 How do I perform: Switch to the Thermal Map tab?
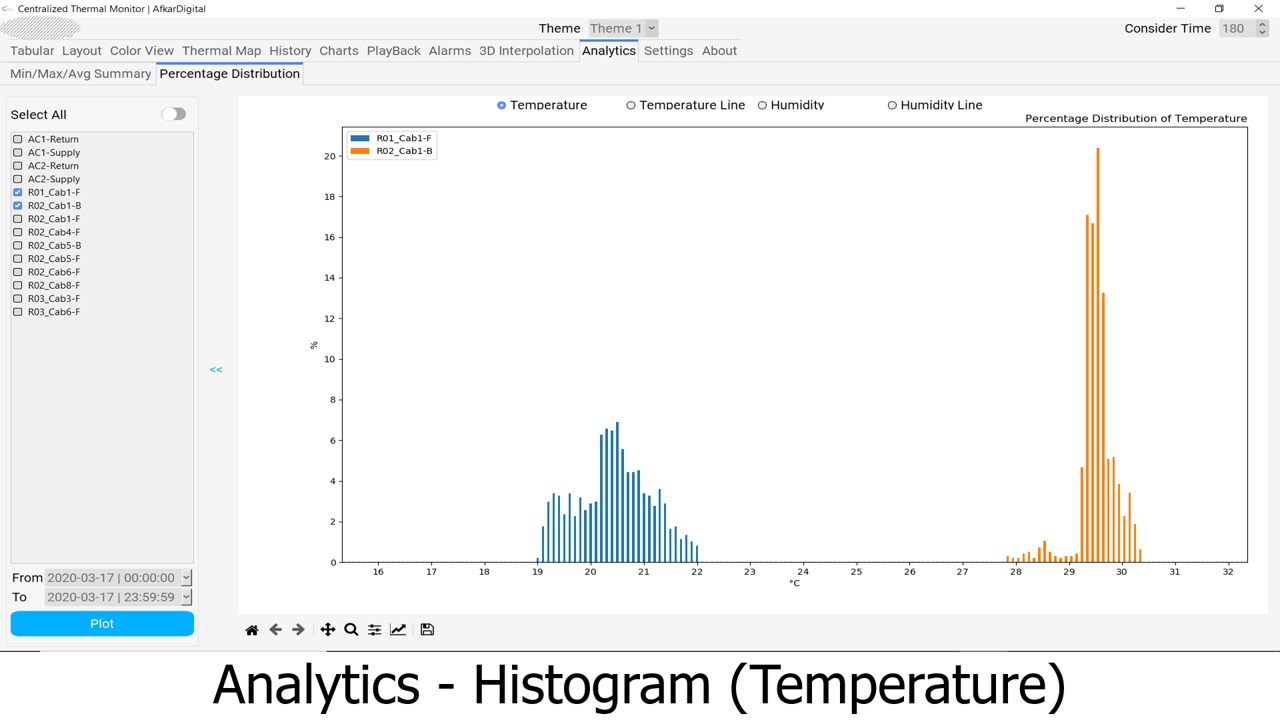pyautogui.click(x=221, y=51)
